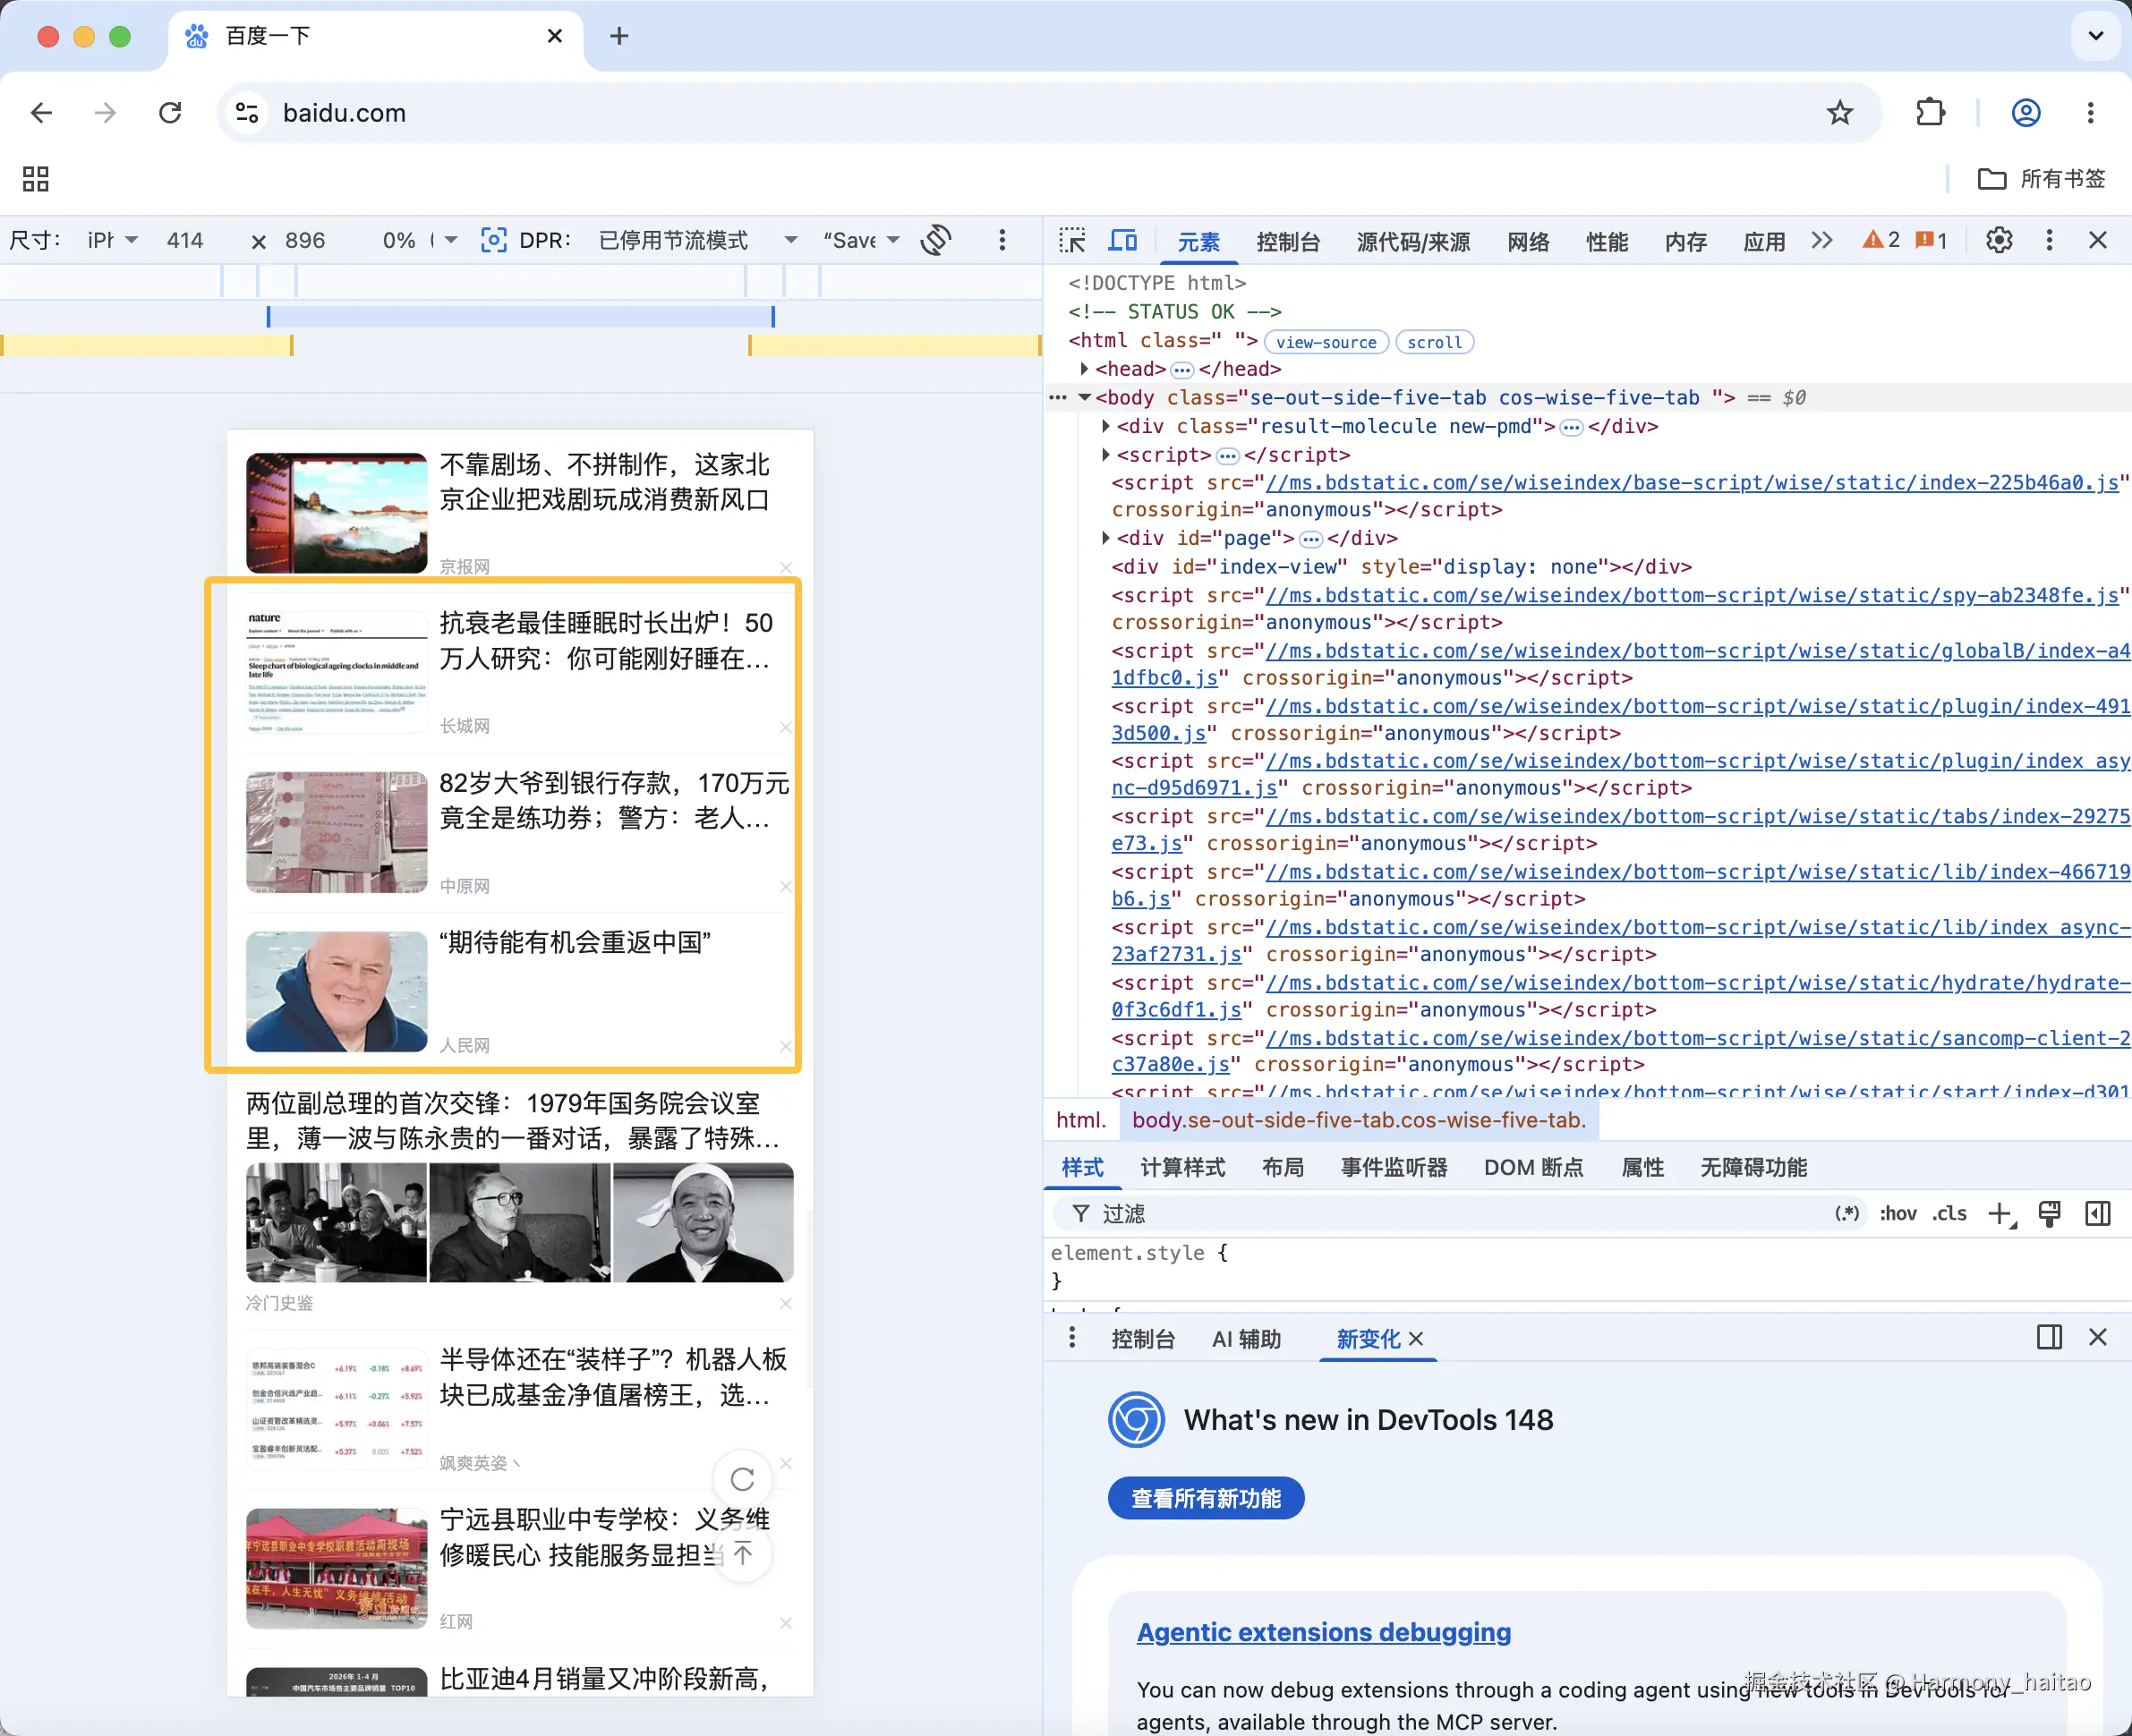Viewport: 2132px width, 1736px height.
Task: Open the zoom percentage dropdown
Action: click(420, 240)
